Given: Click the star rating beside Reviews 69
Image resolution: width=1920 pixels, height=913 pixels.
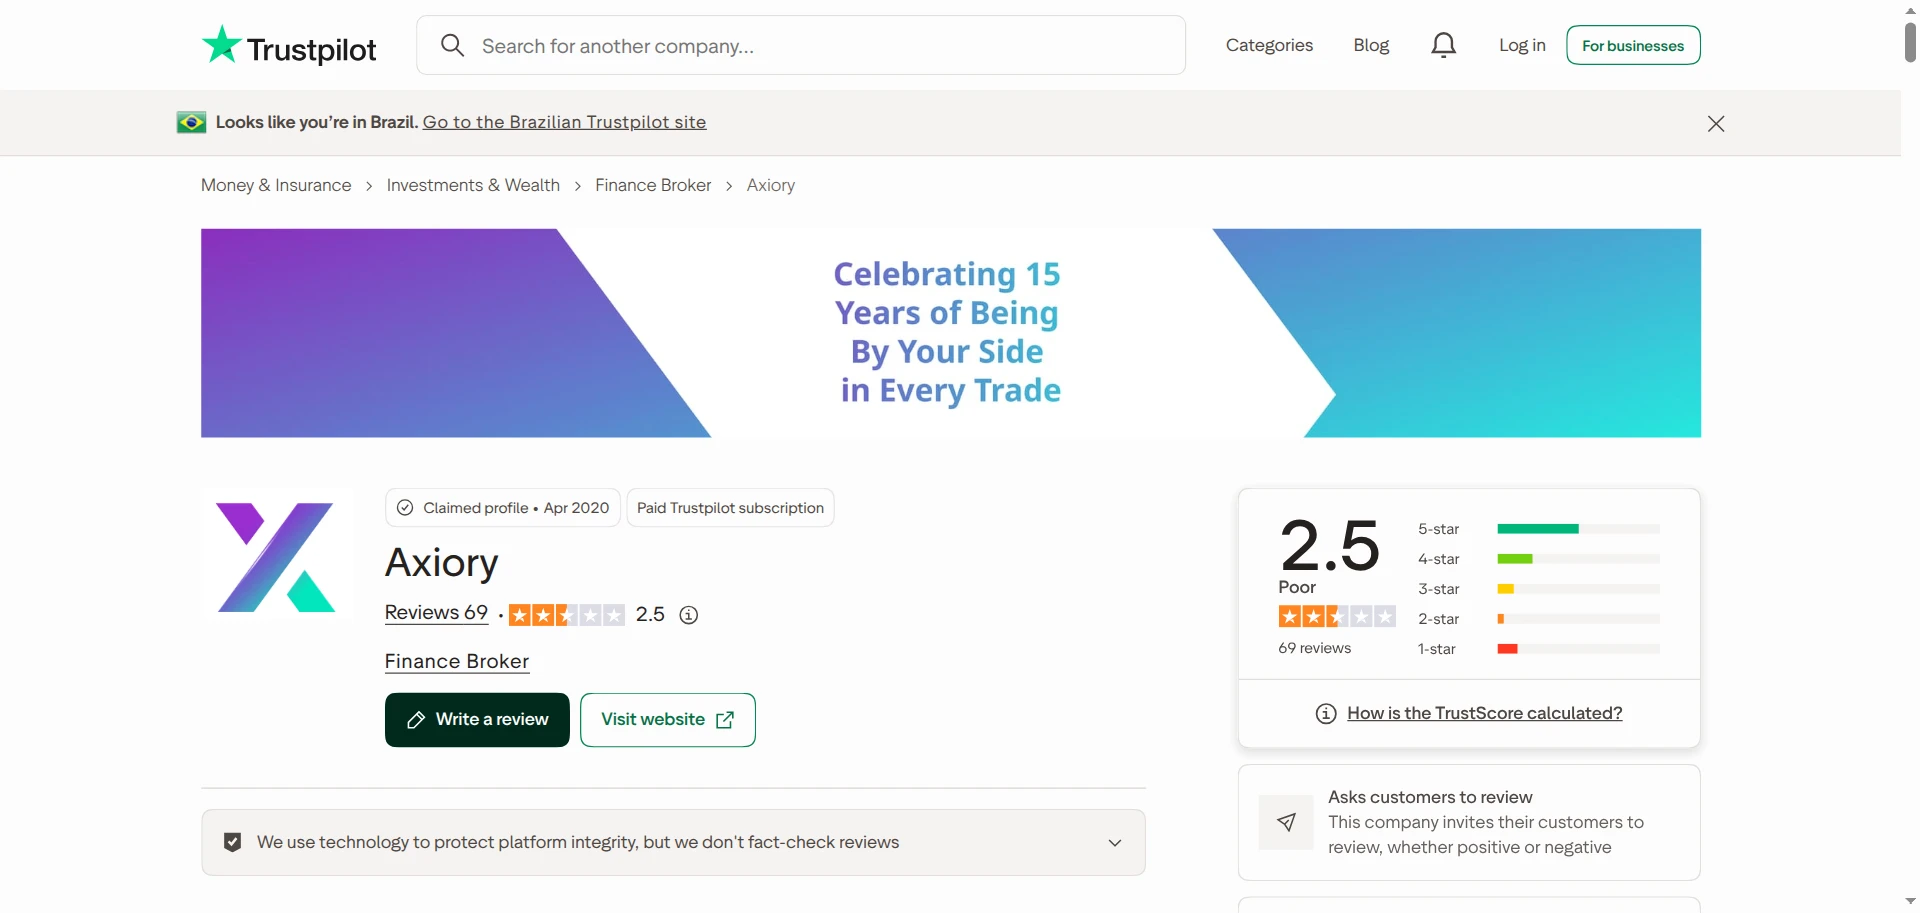Looking at the screenshot, I should [567, 615].
